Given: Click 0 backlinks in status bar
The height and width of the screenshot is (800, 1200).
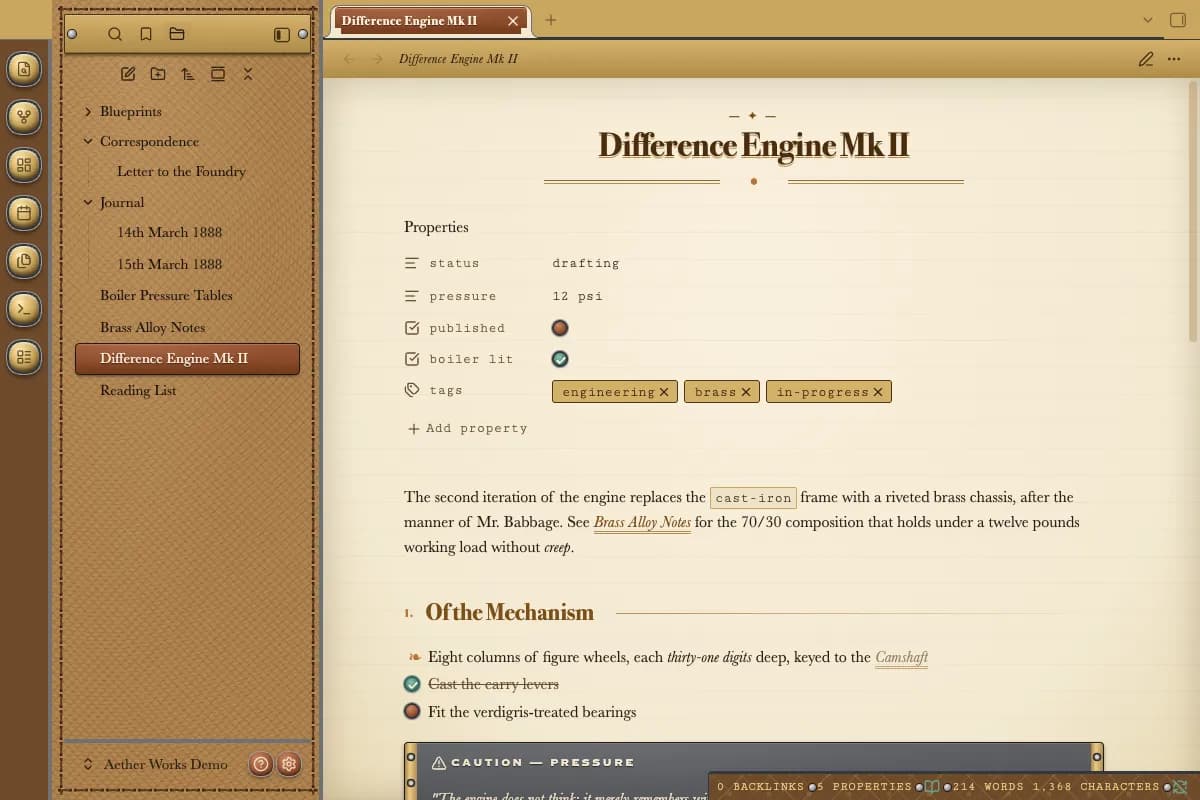Looking at the screenshot, I should (x=760, y=787).
